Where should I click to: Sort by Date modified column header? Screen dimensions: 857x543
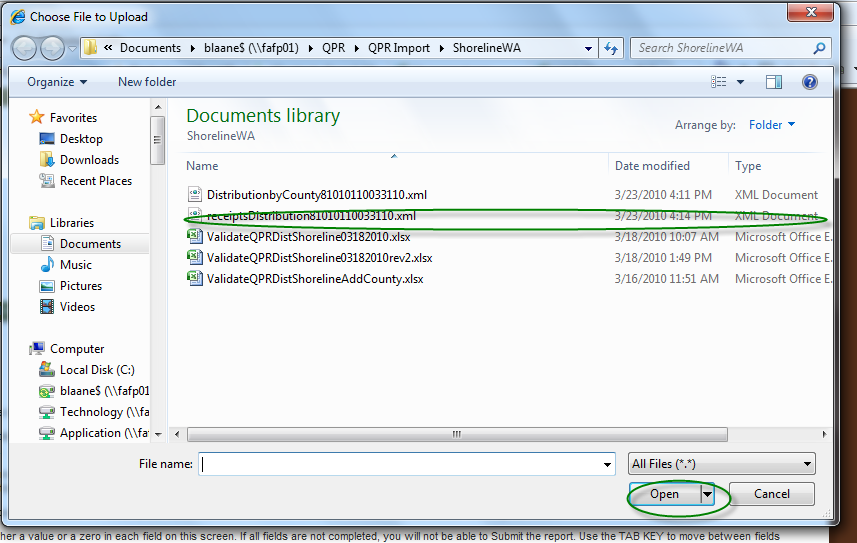point(651,166)
